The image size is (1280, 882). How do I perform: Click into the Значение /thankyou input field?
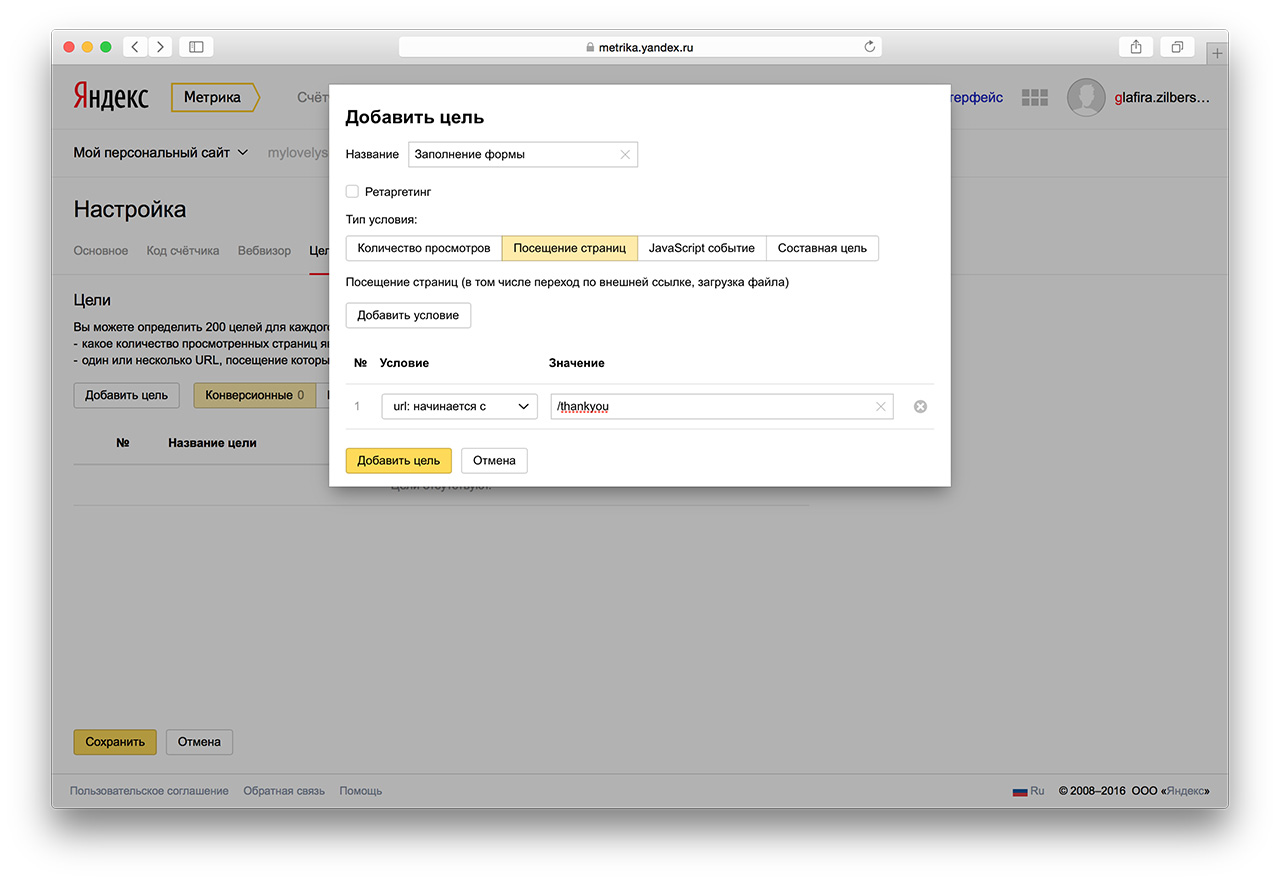[710, 406]
